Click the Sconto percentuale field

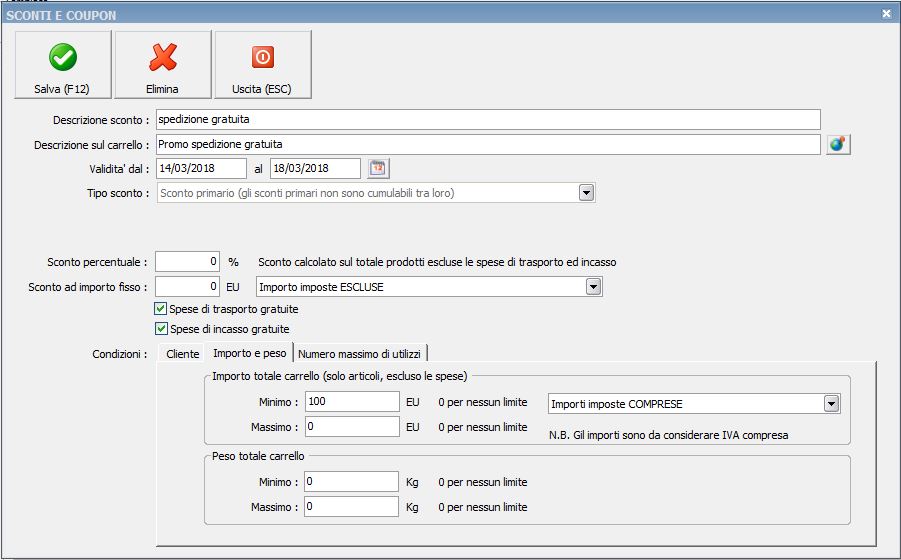(x=187, y=262)
